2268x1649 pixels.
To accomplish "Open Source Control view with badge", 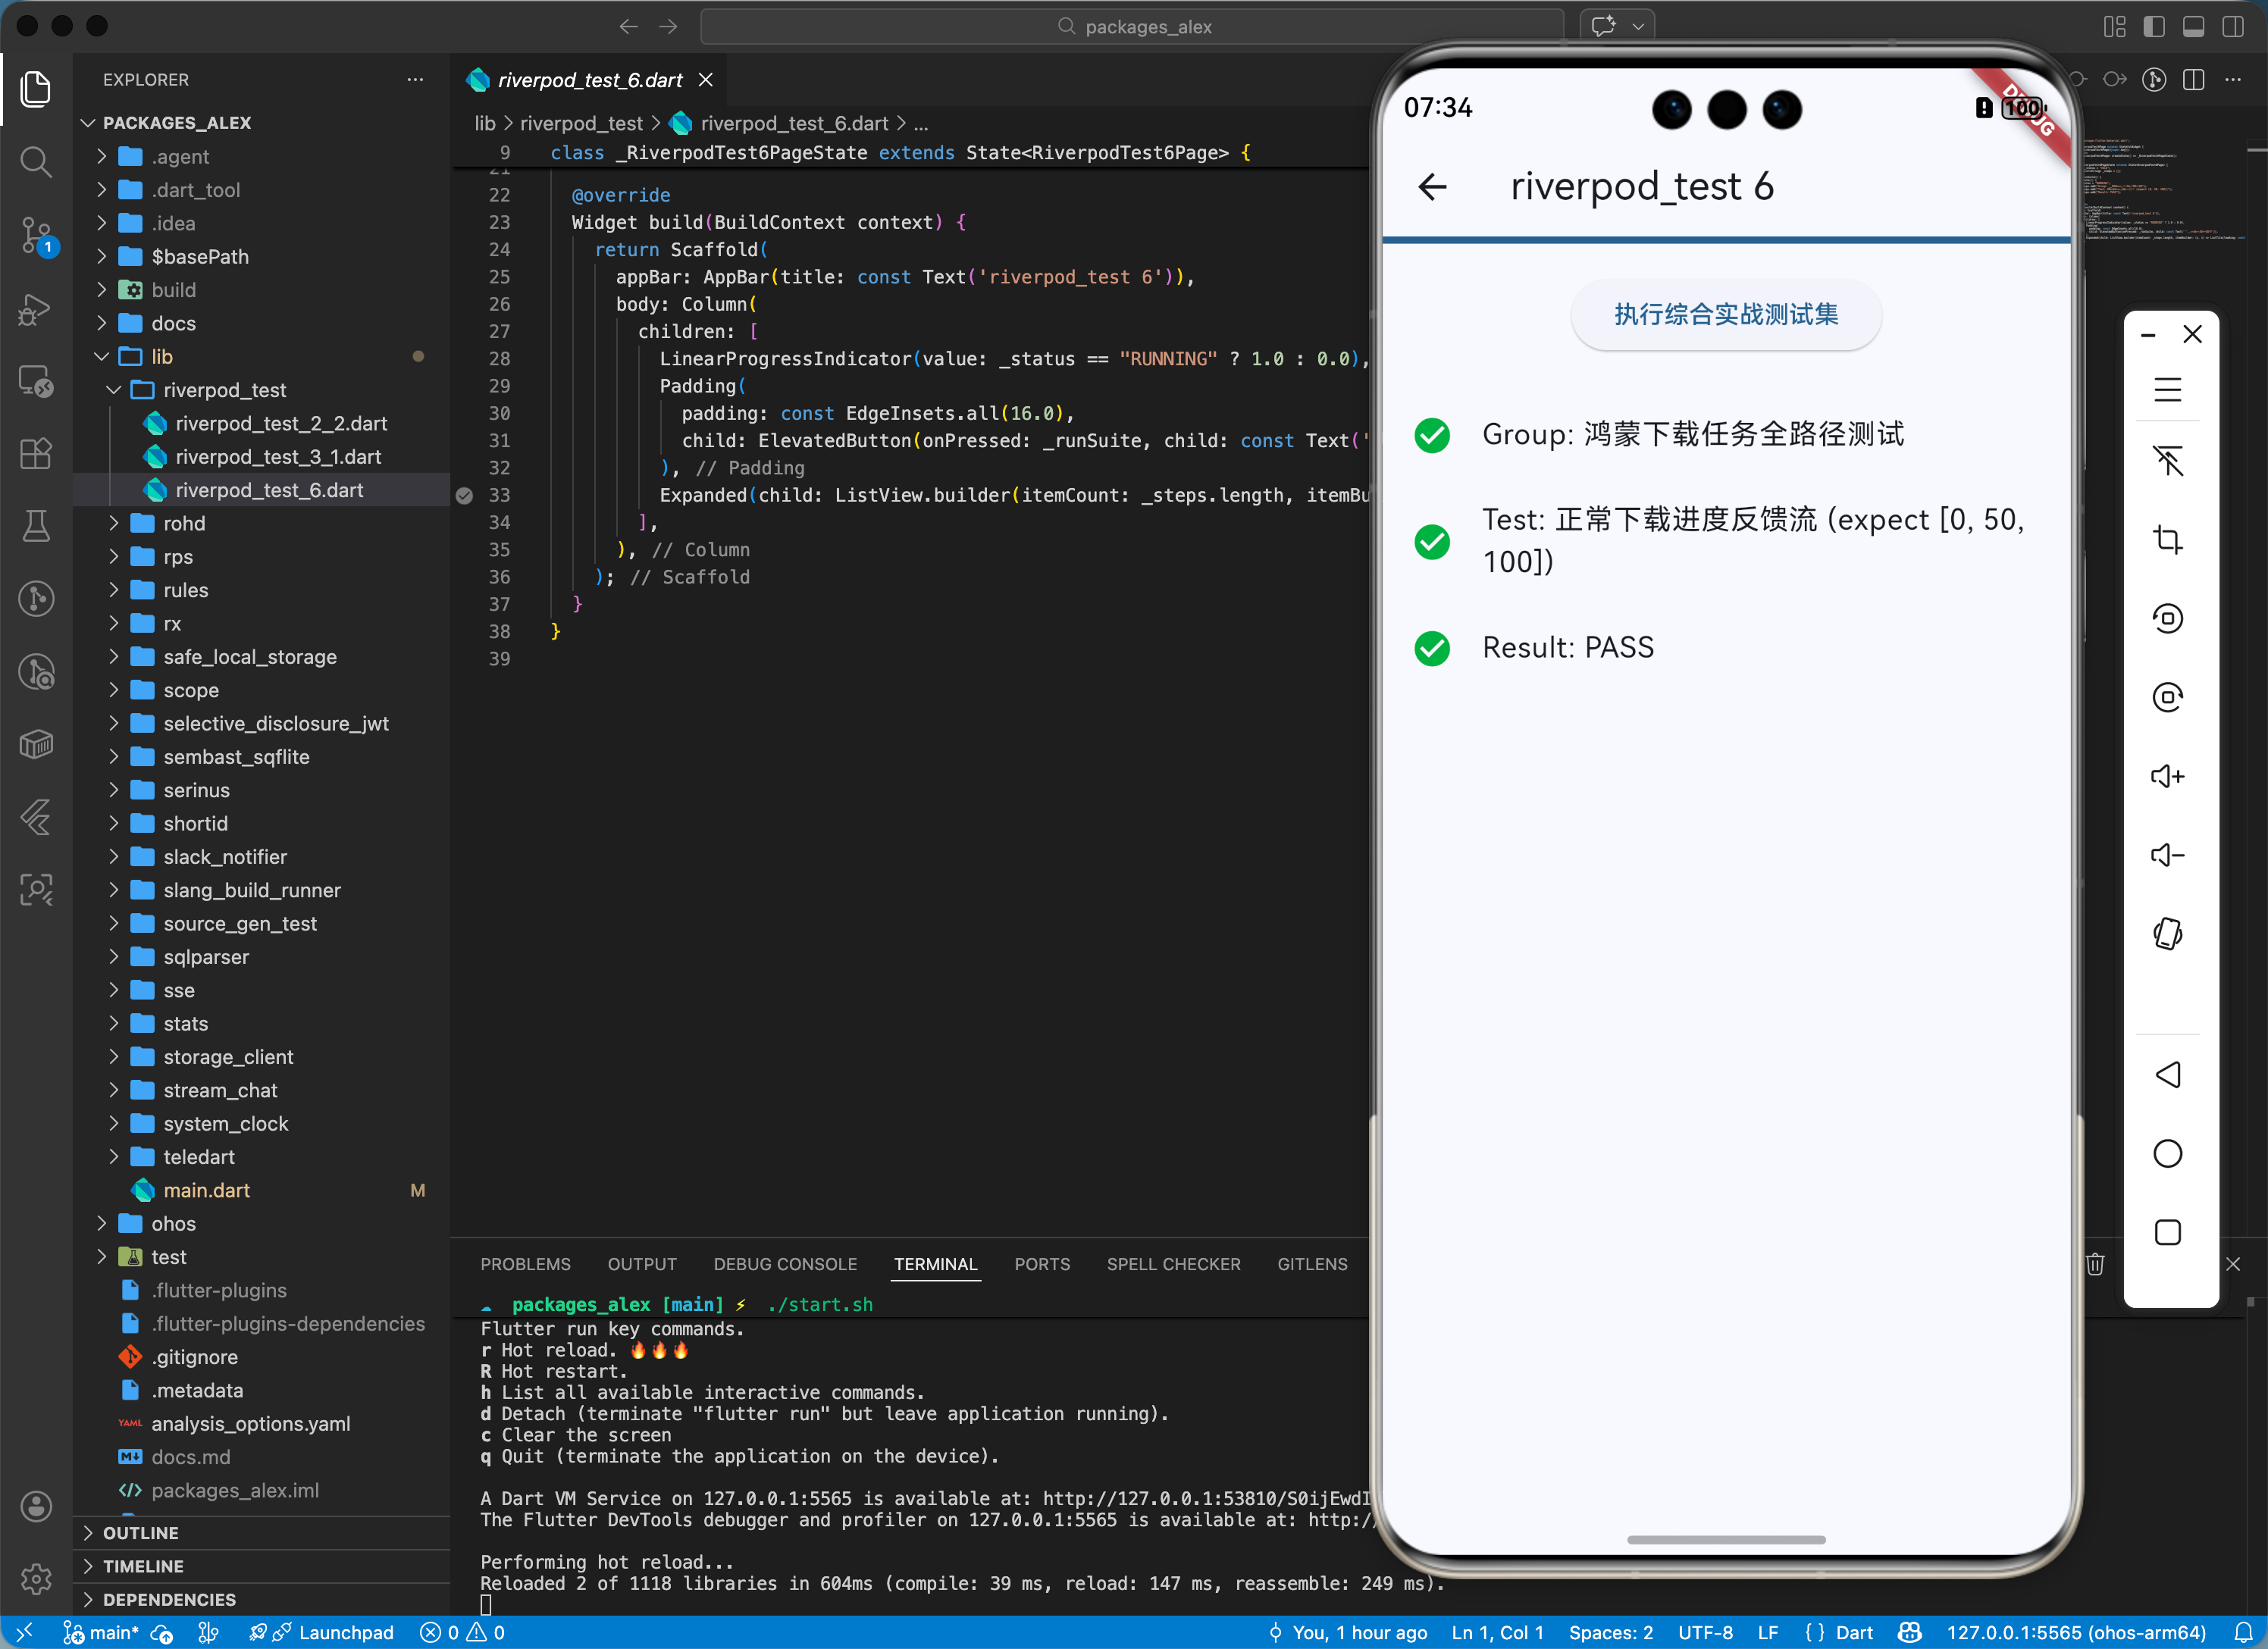I will (36, 235).
